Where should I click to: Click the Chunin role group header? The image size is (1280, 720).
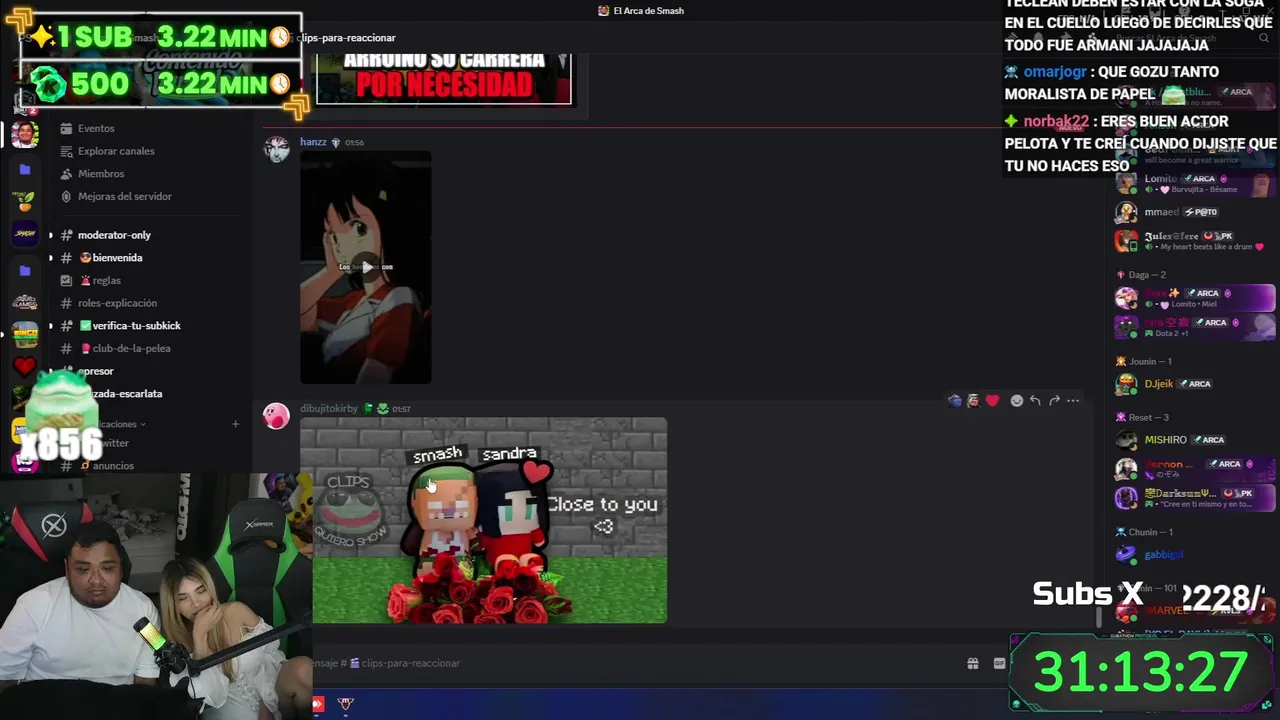coord(1150,532)
